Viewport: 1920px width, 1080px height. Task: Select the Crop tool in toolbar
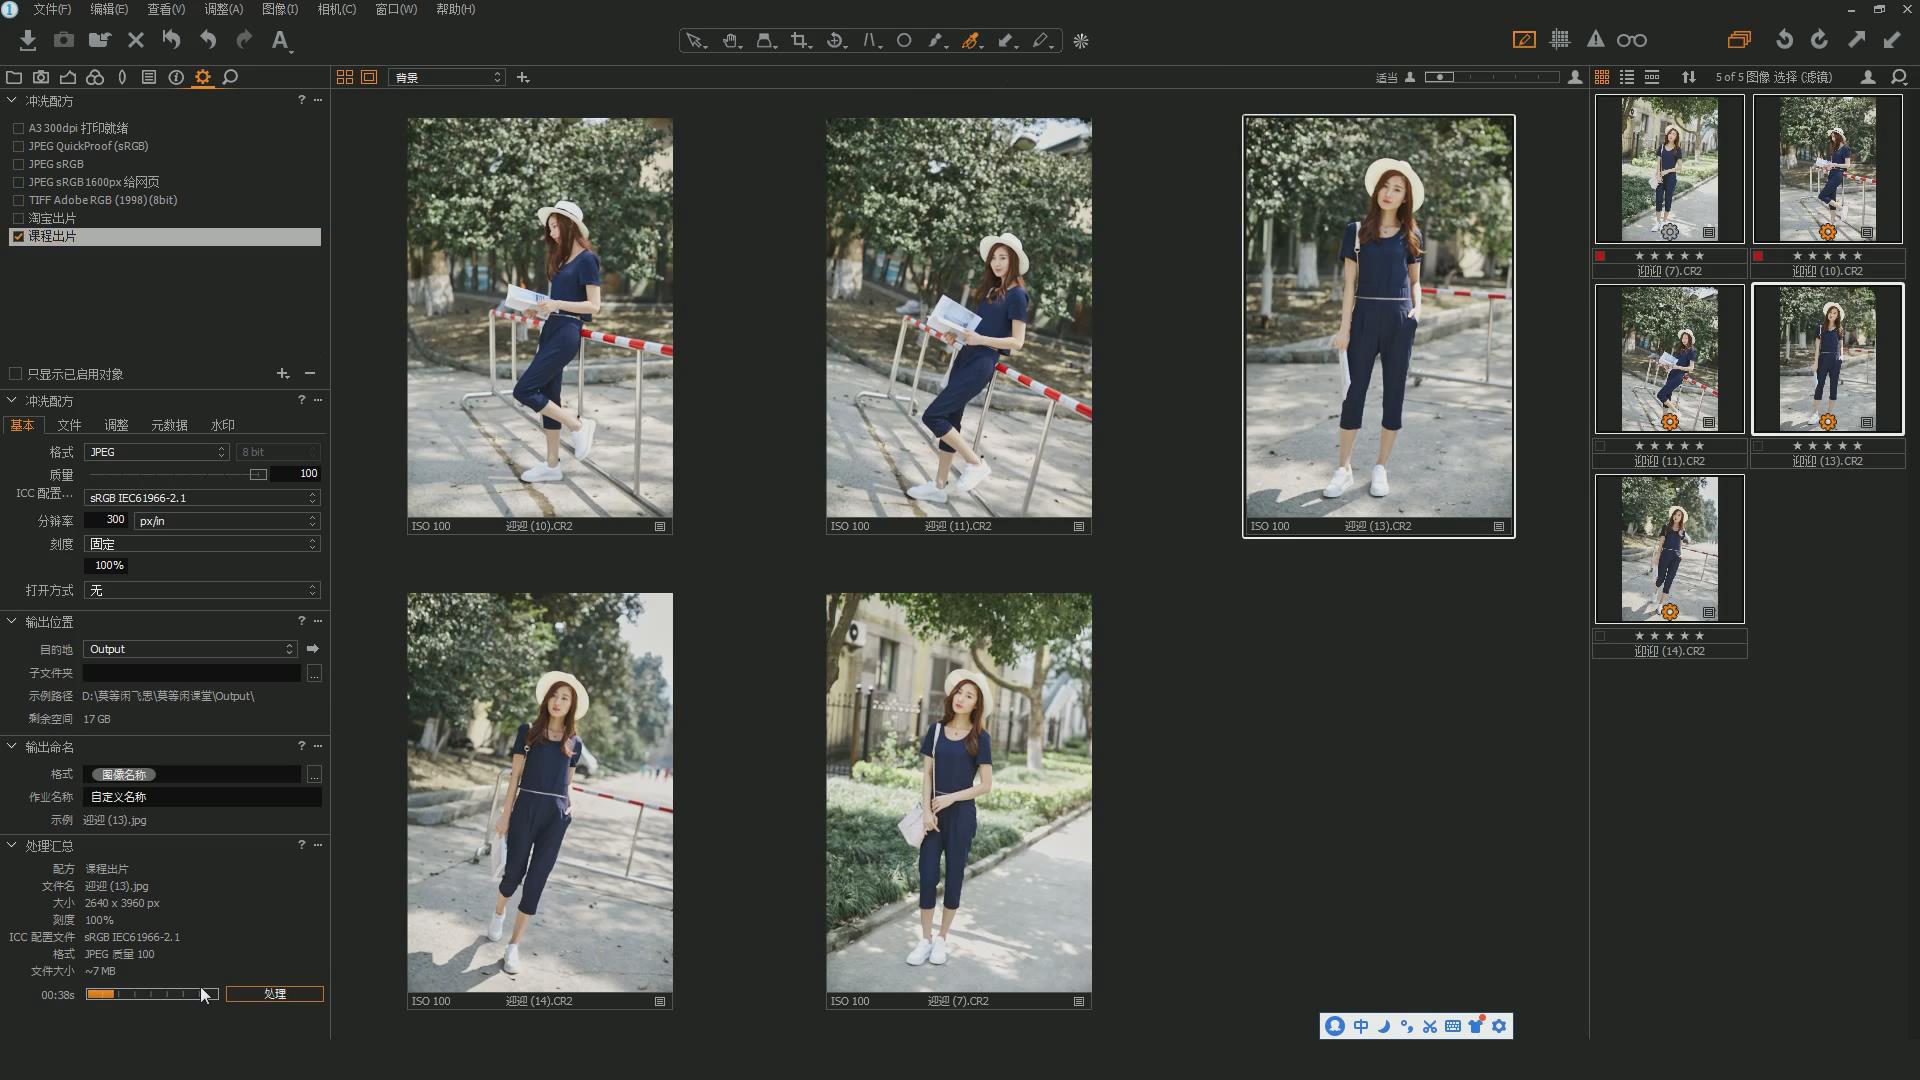(799, 41)
